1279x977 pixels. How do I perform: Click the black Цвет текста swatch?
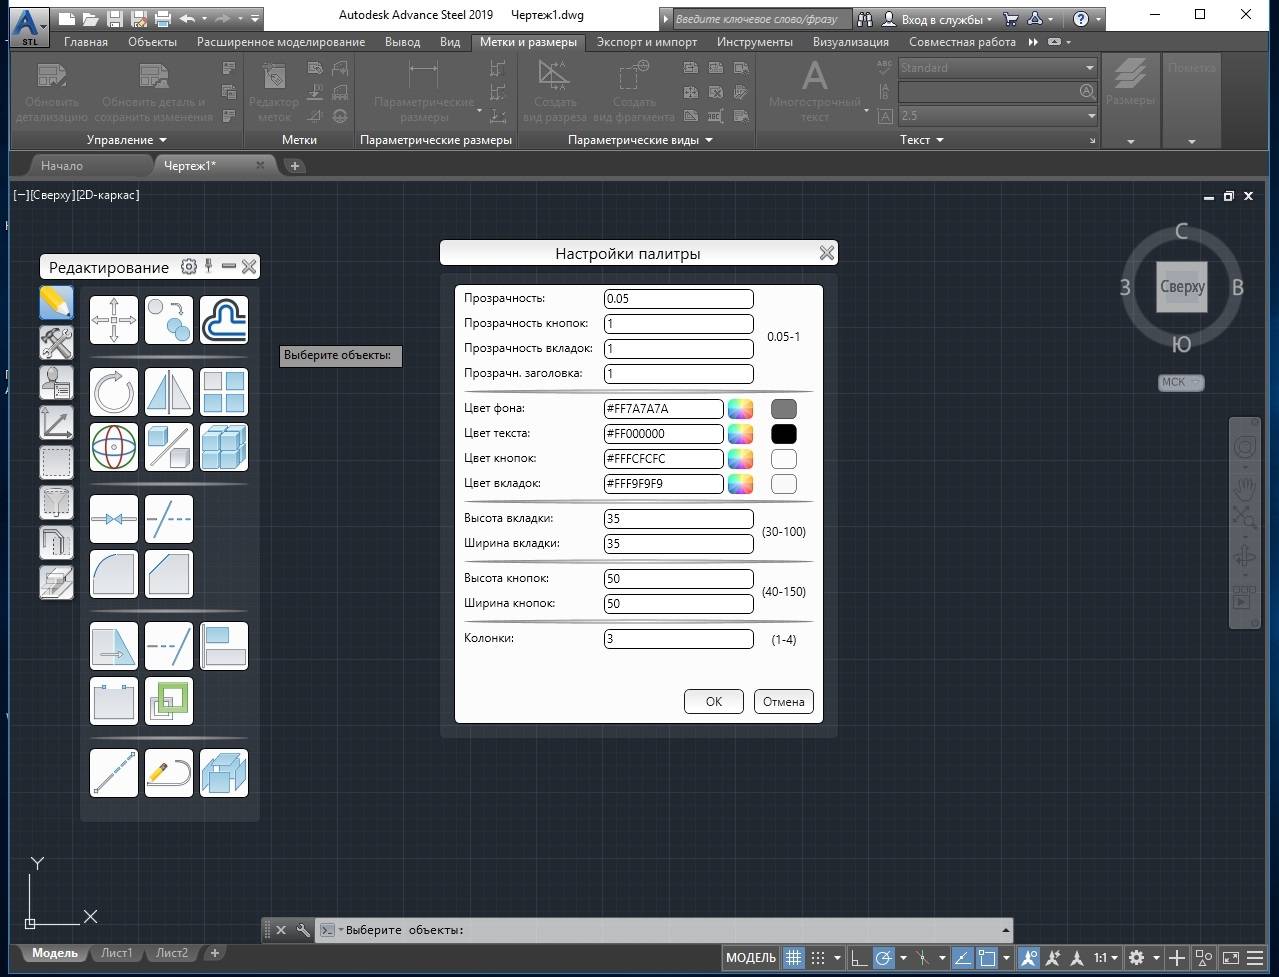pyautogui.click(x=784, y=433)
